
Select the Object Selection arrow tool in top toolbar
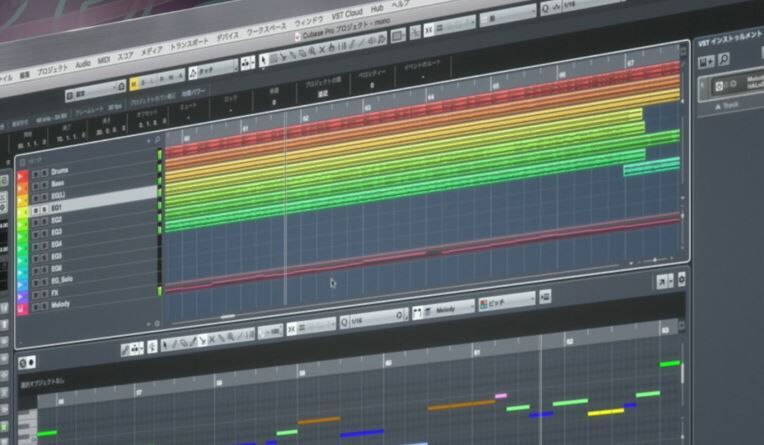point(264,61)
